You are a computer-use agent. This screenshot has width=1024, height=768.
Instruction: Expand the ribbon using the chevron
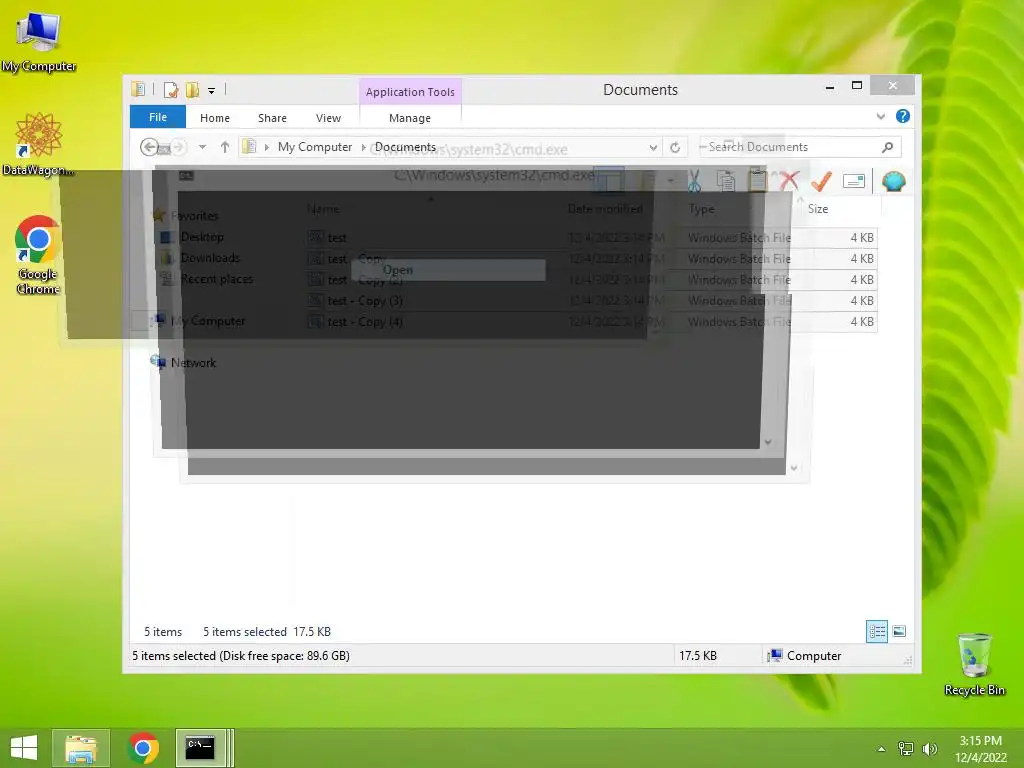[x=881, y=116]
